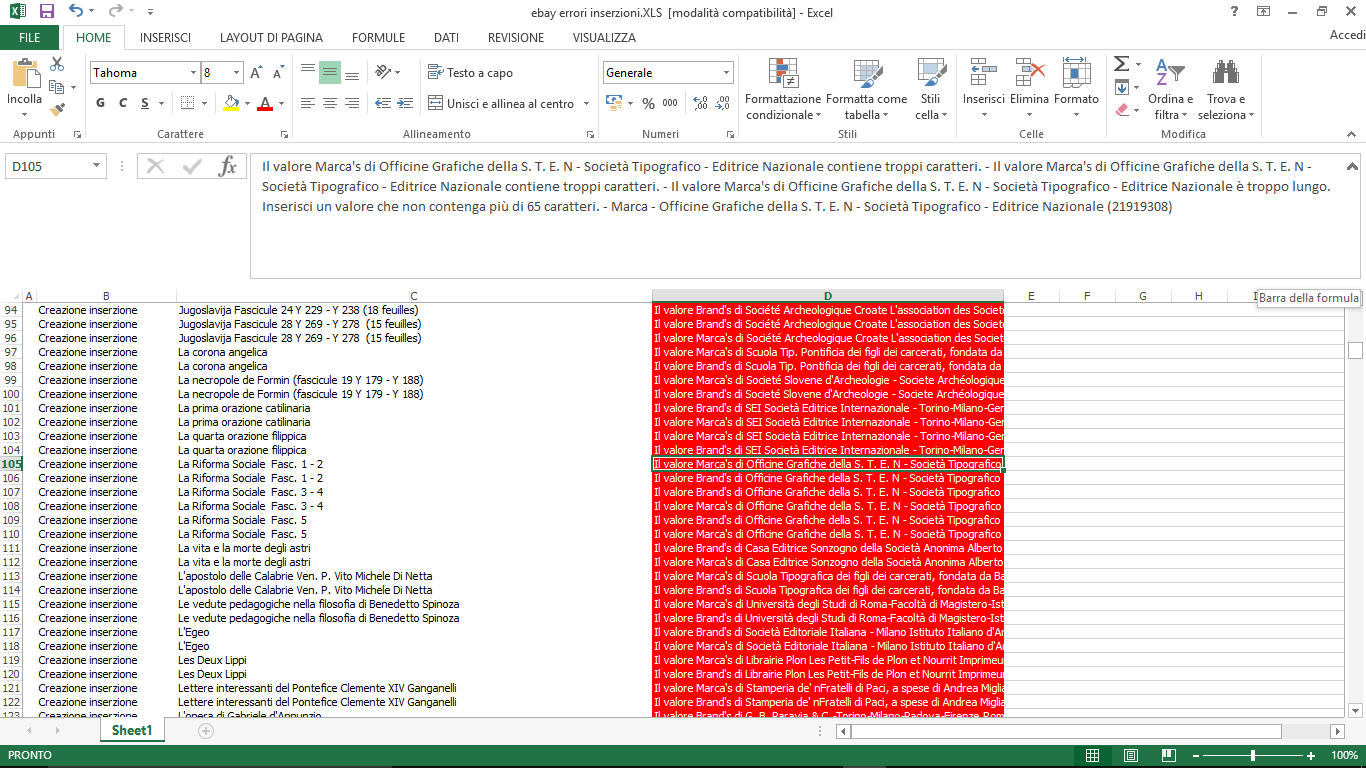Switch to Page Layout view in status bar

point(1131,755)
